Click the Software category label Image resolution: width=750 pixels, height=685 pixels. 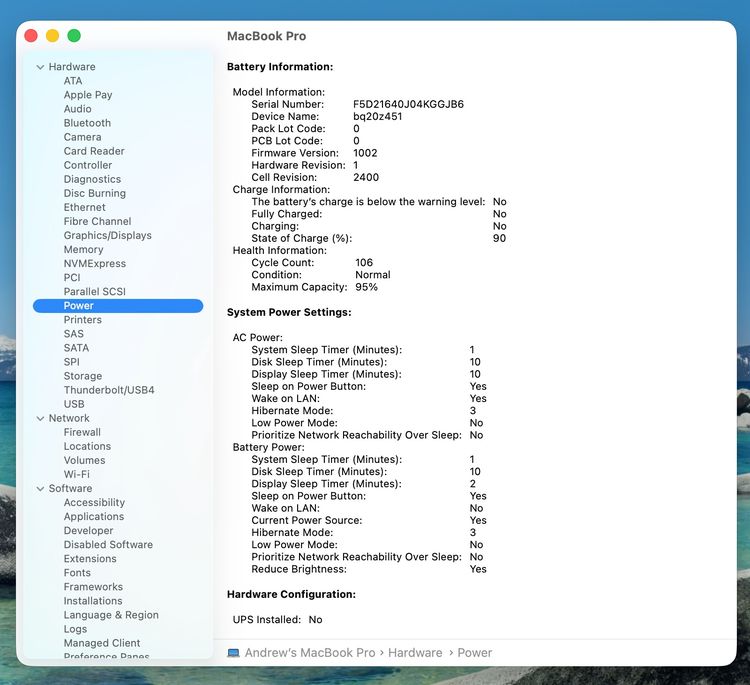70,488
